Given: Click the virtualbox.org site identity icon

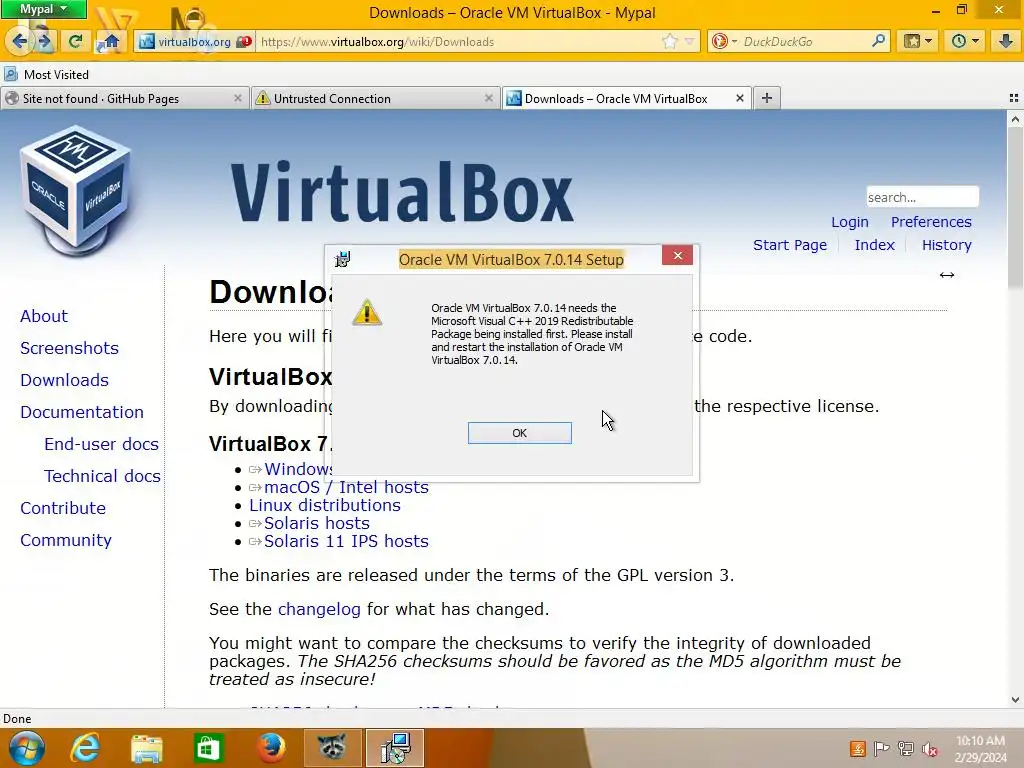Looking at the screenshot, I should tap(147, 41).
